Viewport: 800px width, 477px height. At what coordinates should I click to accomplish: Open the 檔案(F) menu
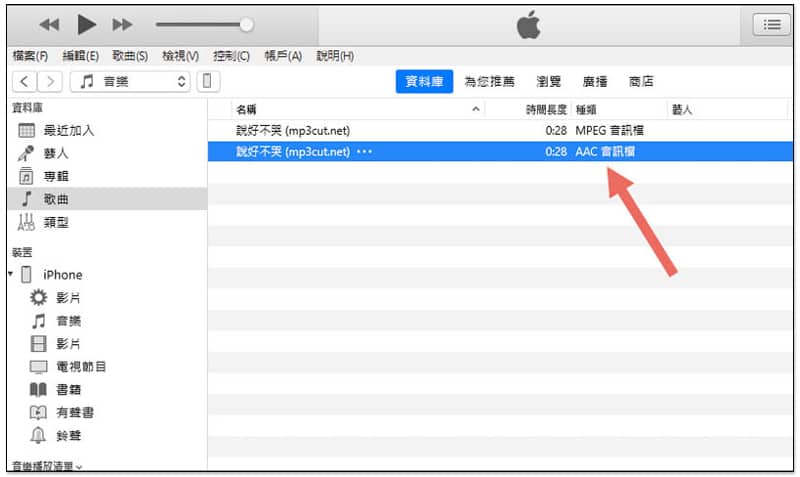pos(30,56)
